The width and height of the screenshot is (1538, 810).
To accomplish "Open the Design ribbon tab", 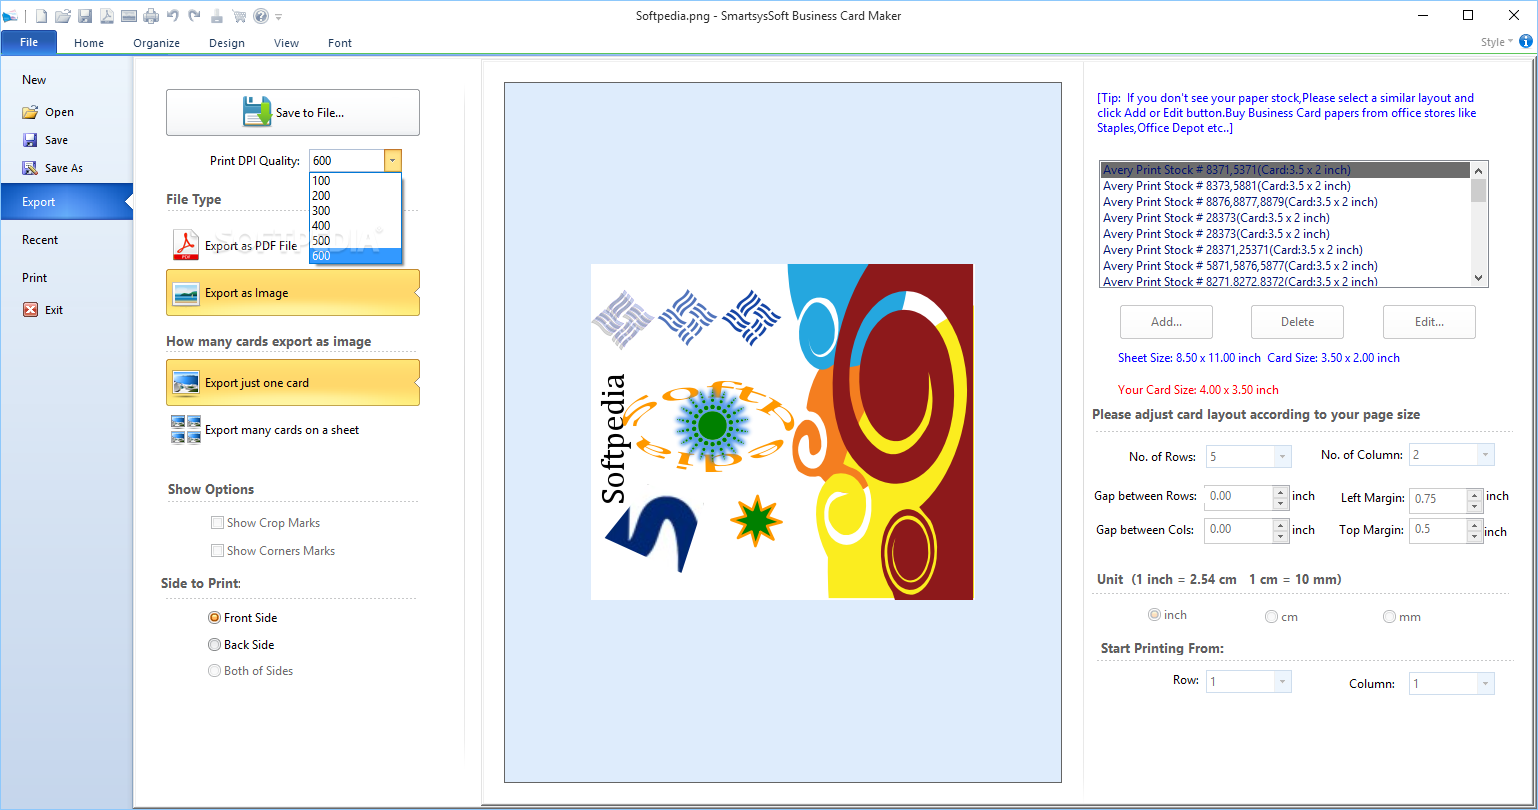I will tap(227, 43).
